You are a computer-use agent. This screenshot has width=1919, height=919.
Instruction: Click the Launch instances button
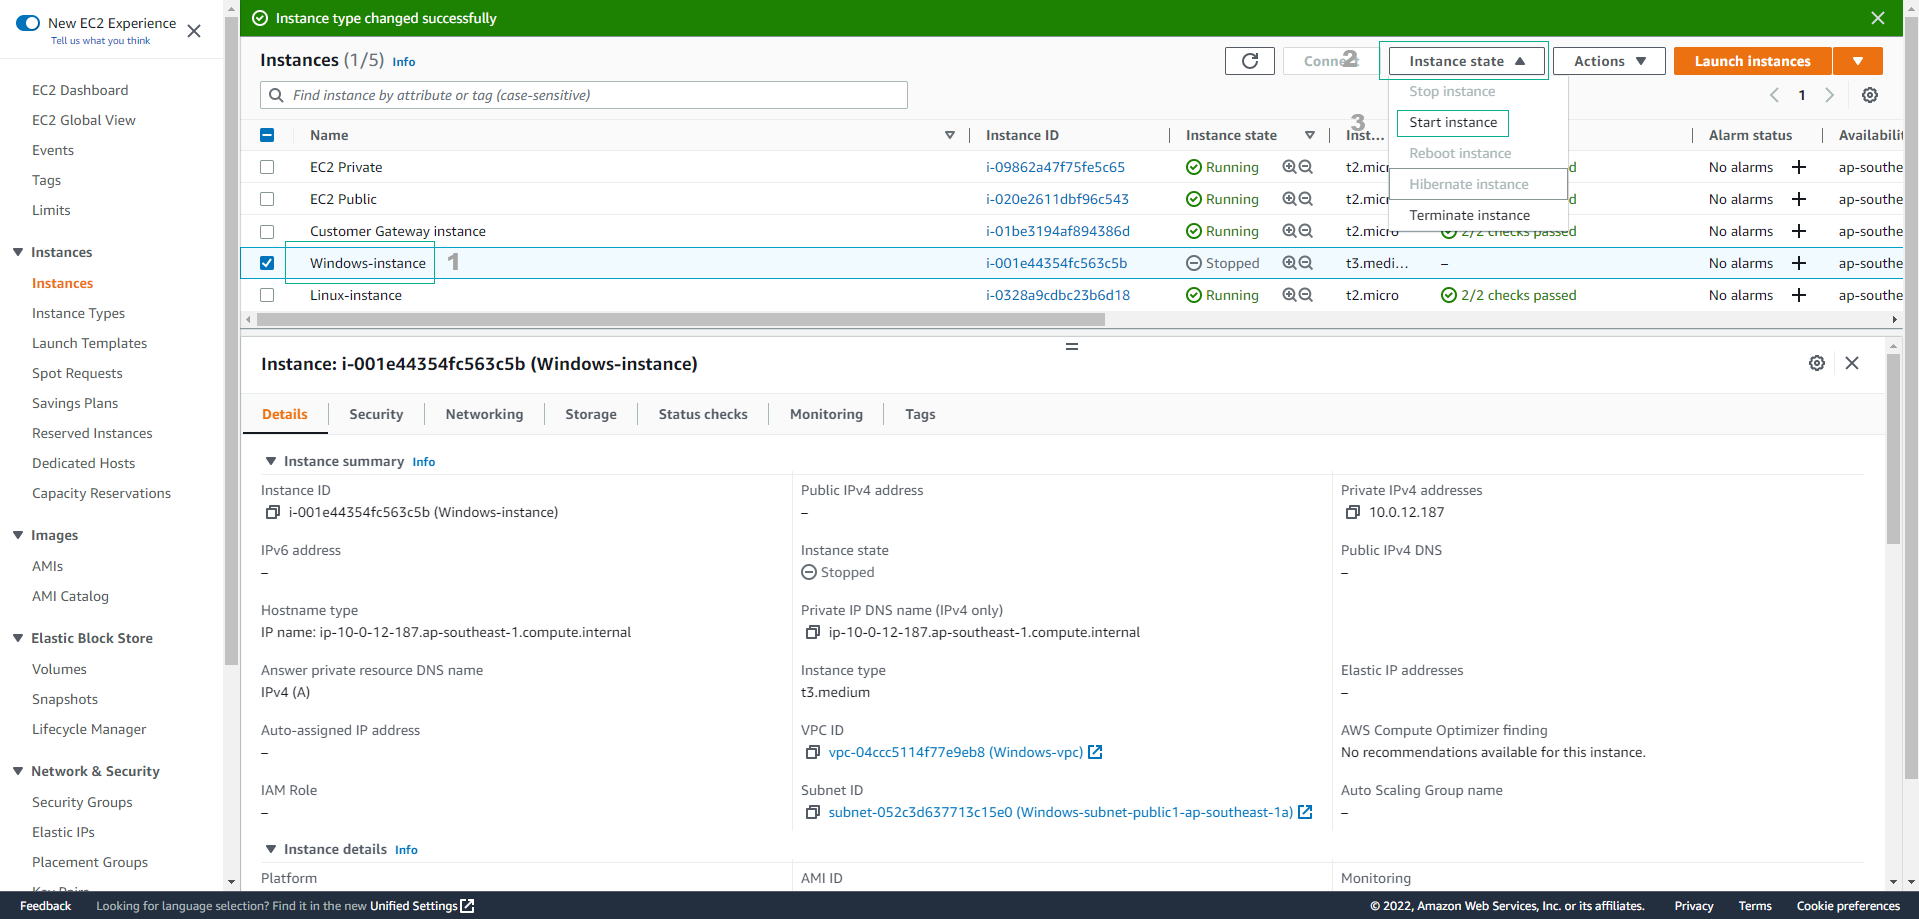coord(1752,61)
